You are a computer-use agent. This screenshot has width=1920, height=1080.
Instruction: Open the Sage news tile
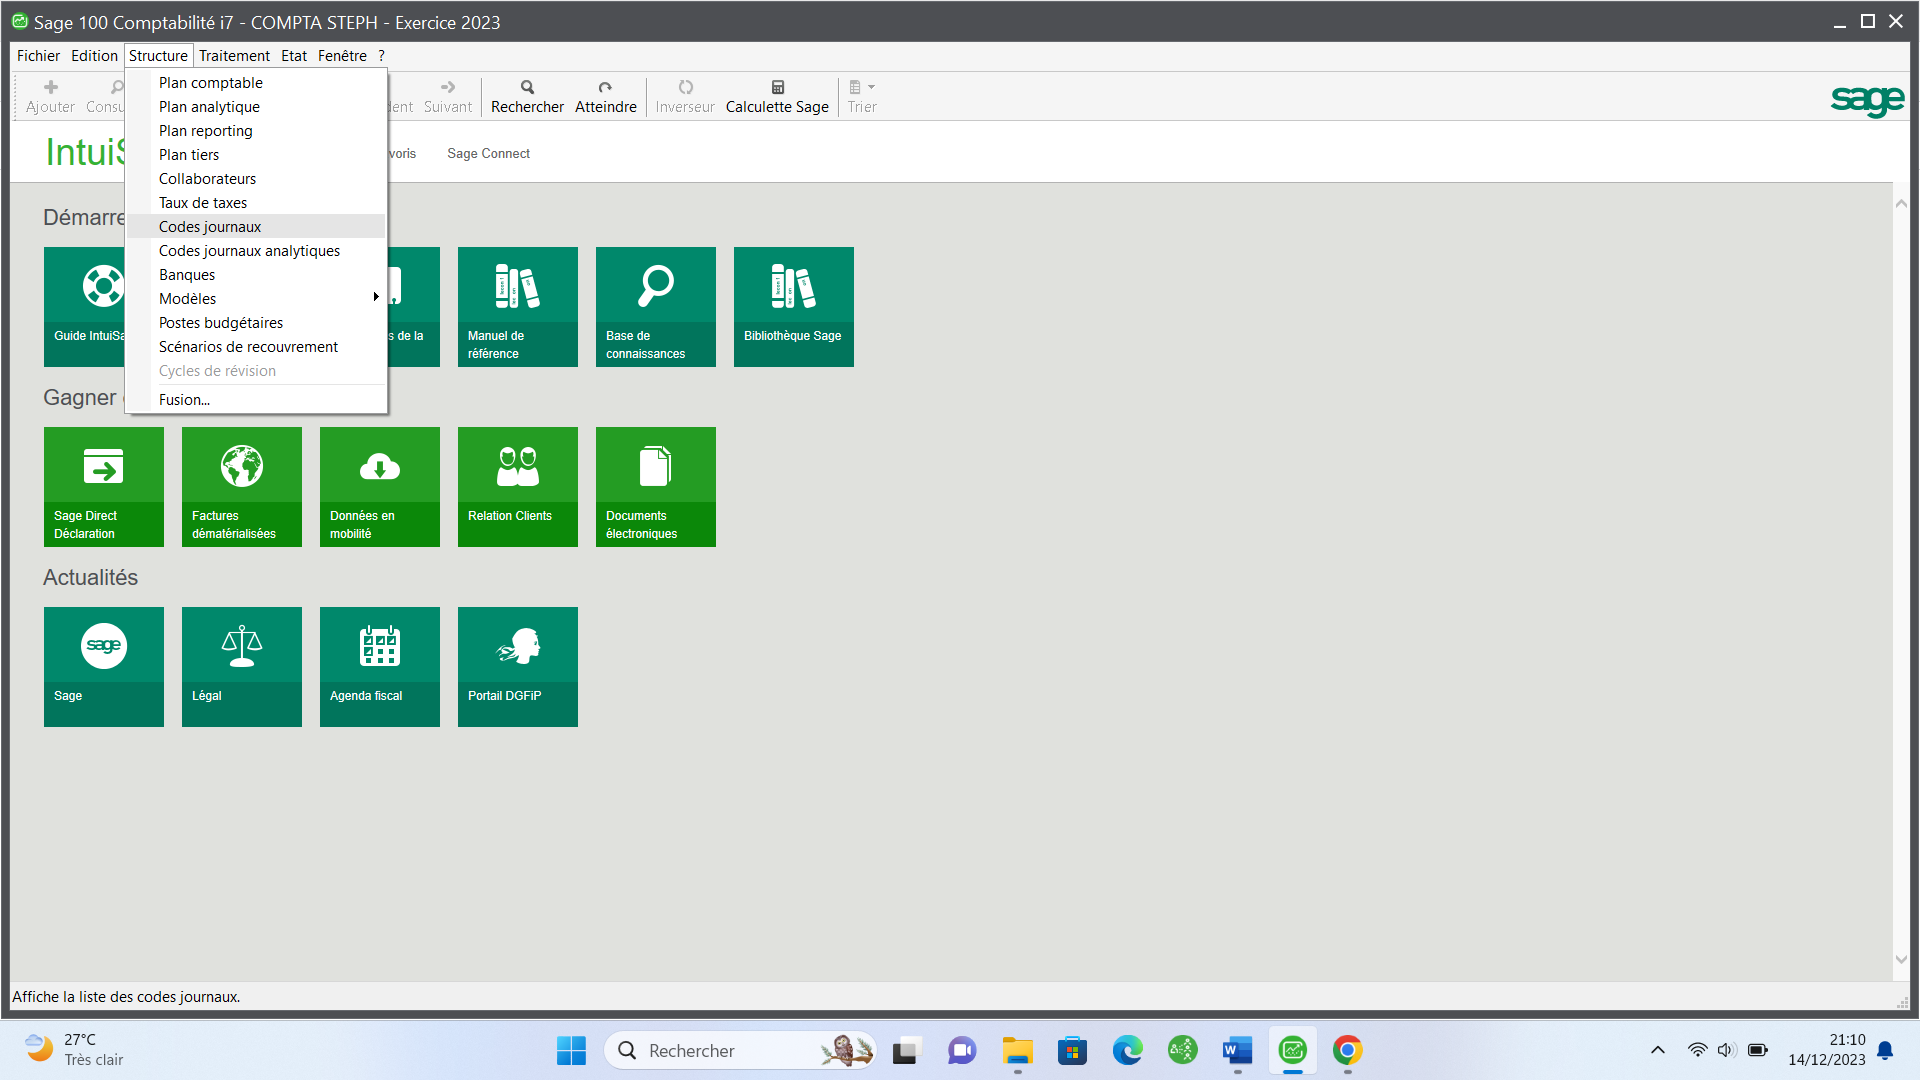[x=103, y=666]
